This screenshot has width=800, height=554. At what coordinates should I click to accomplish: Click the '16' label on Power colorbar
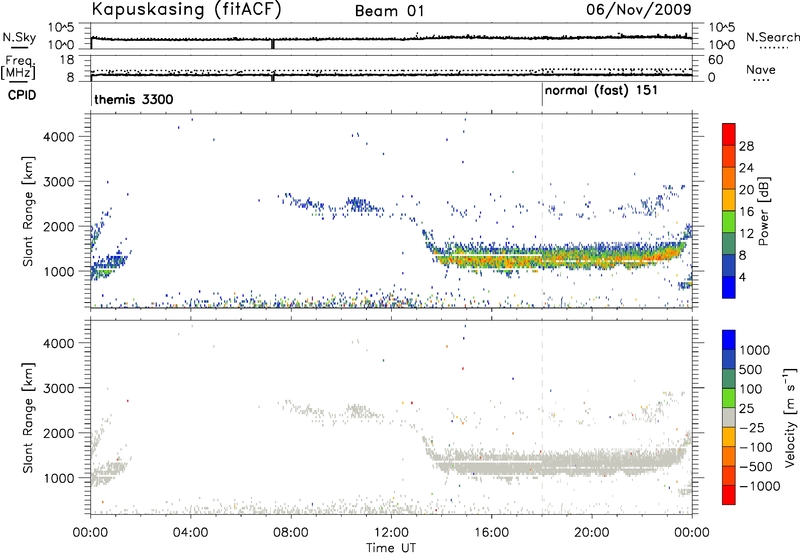746,212
